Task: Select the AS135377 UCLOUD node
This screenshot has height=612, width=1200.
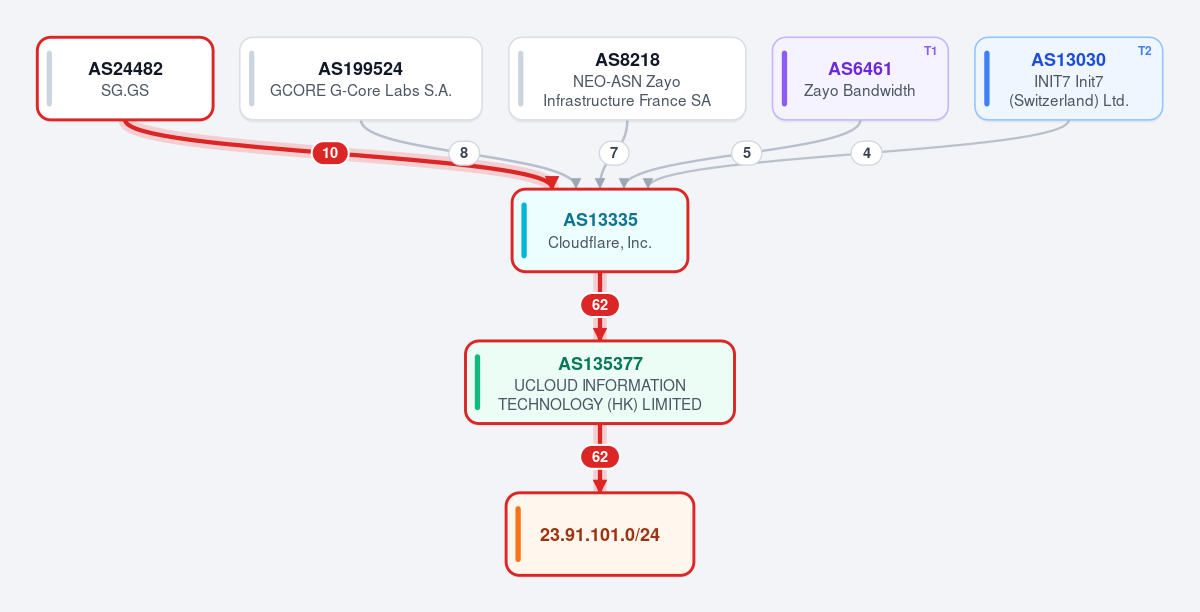Action: pyautogui.click(x=600, y=382)
